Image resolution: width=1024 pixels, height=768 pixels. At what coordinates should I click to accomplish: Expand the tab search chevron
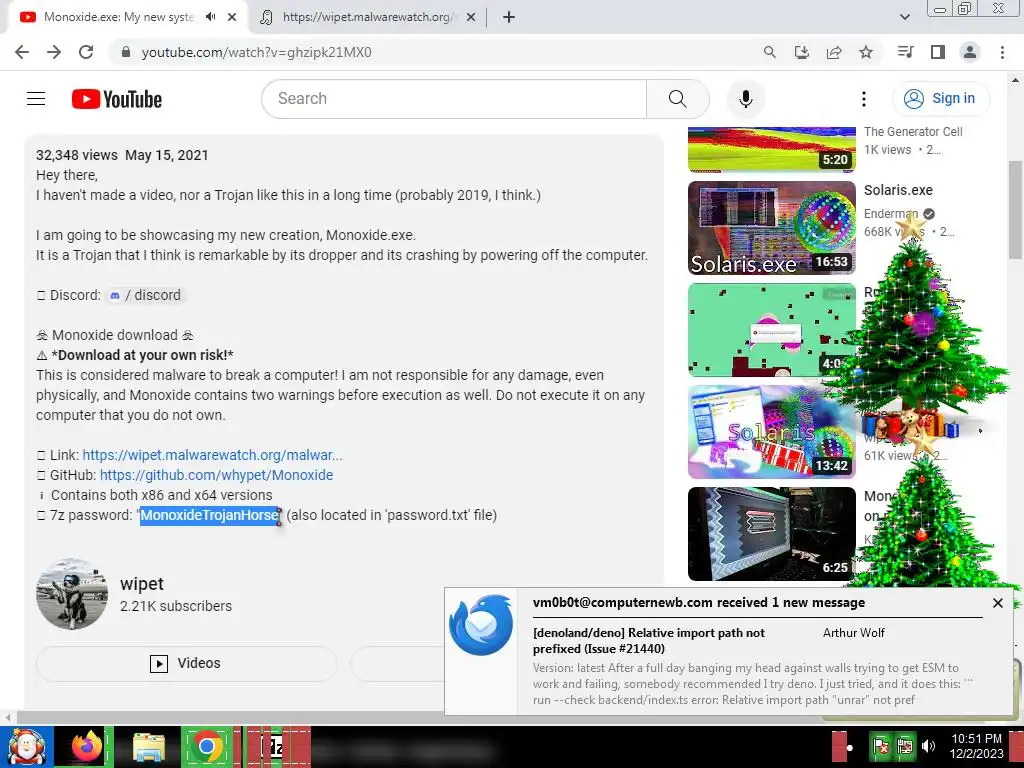tap(904, 17)
